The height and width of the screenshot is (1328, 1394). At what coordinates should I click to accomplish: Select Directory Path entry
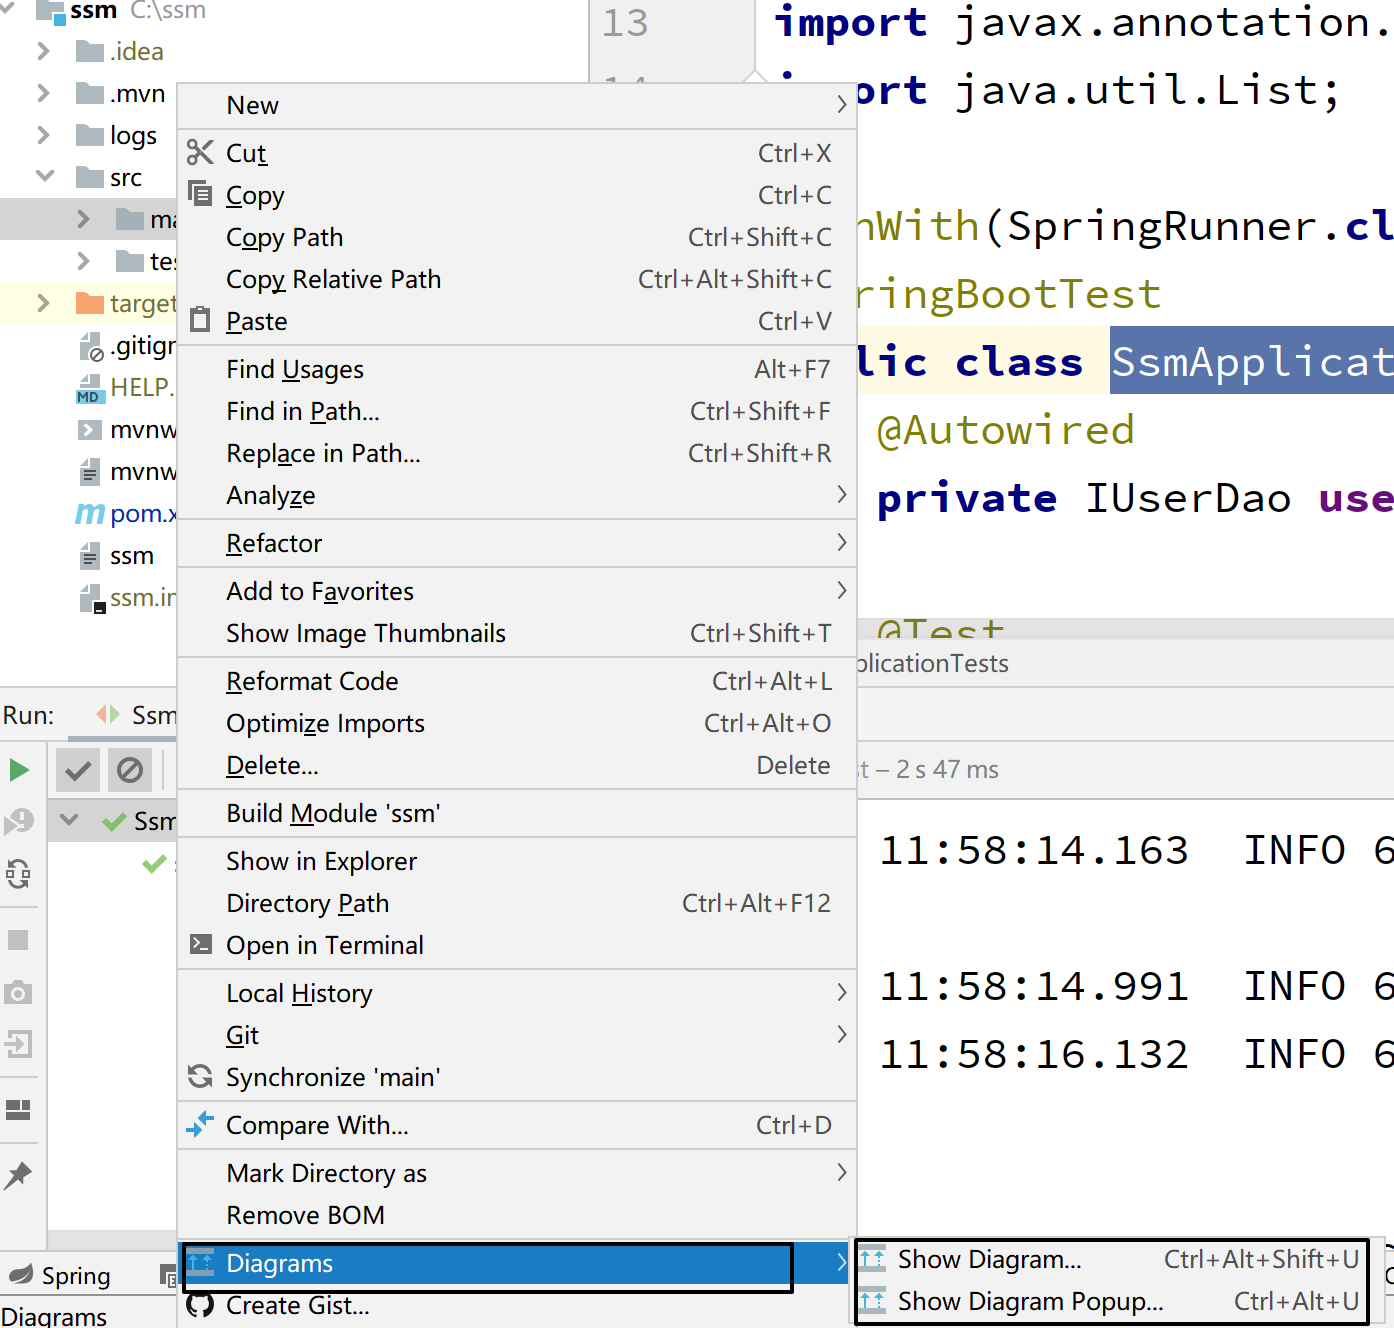(x=517, y=903)
